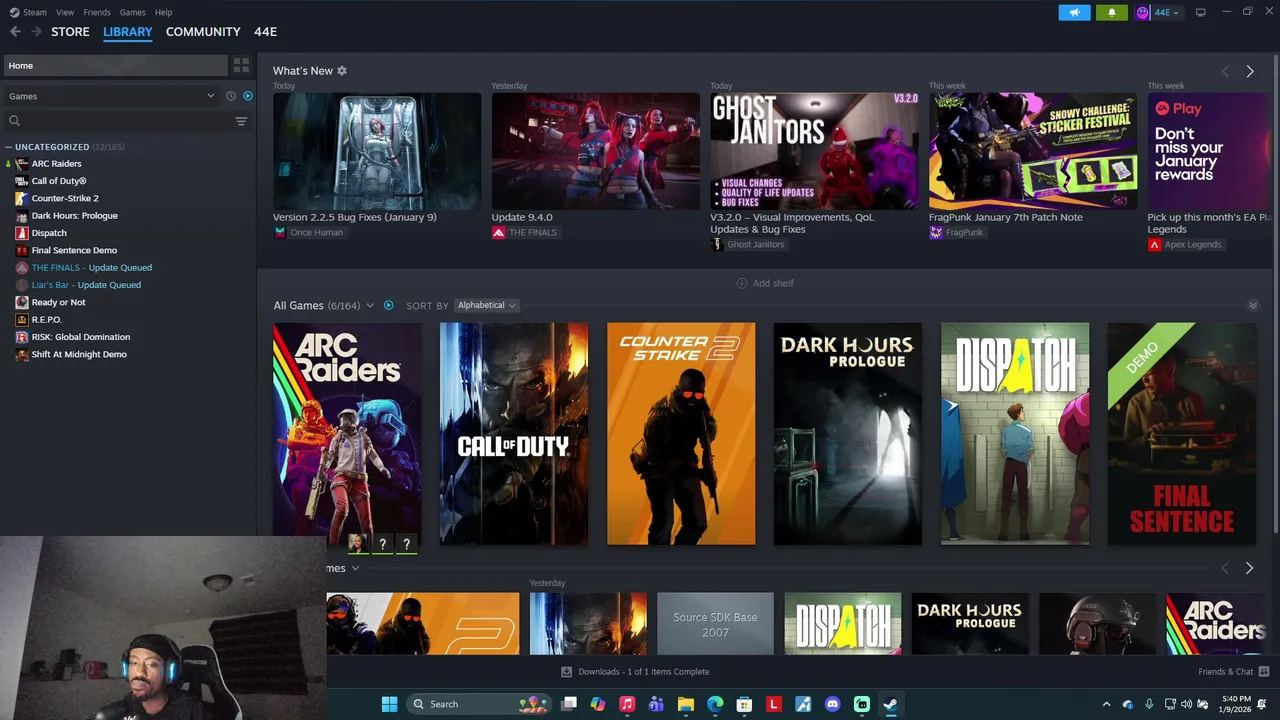1280x720 pixels.
Task: Click the Steam forward navigation arrow
Action: coord(36,32)
